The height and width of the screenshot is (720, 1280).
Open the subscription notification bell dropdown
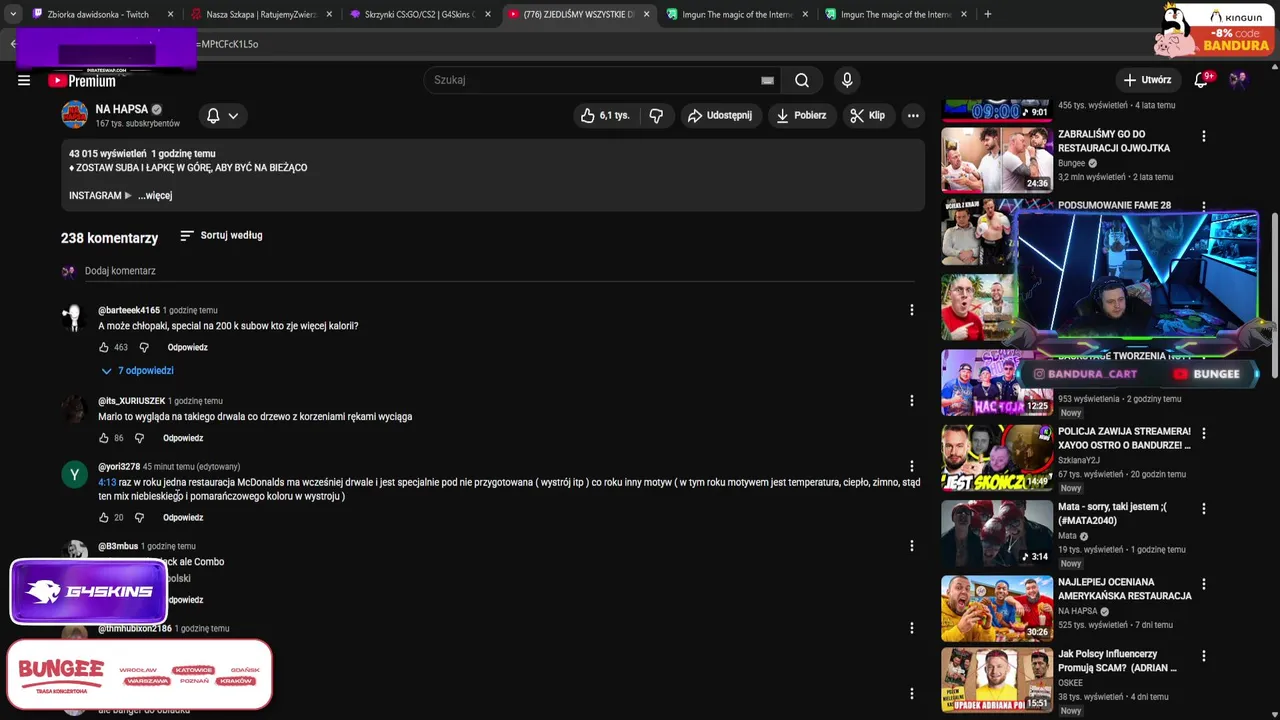[222, 116]
